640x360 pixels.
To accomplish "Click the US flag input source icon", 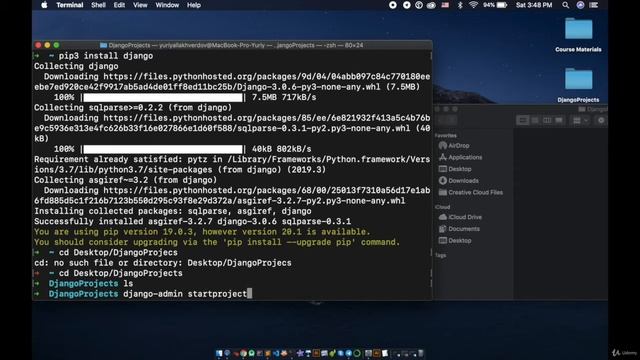I will point(445,5).
